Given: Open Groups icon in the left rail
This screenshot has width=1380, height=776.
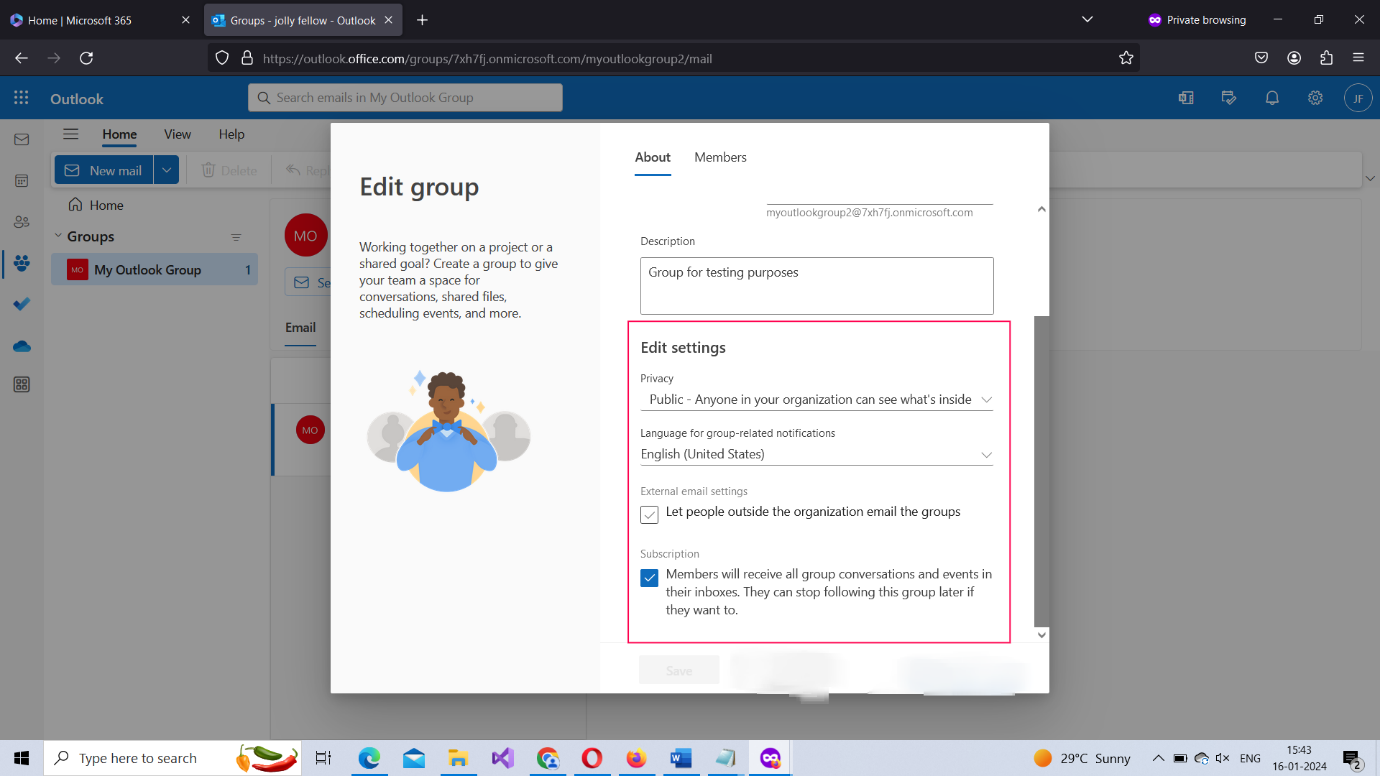Looking at the screenshot, I should [x=21, y=263].
